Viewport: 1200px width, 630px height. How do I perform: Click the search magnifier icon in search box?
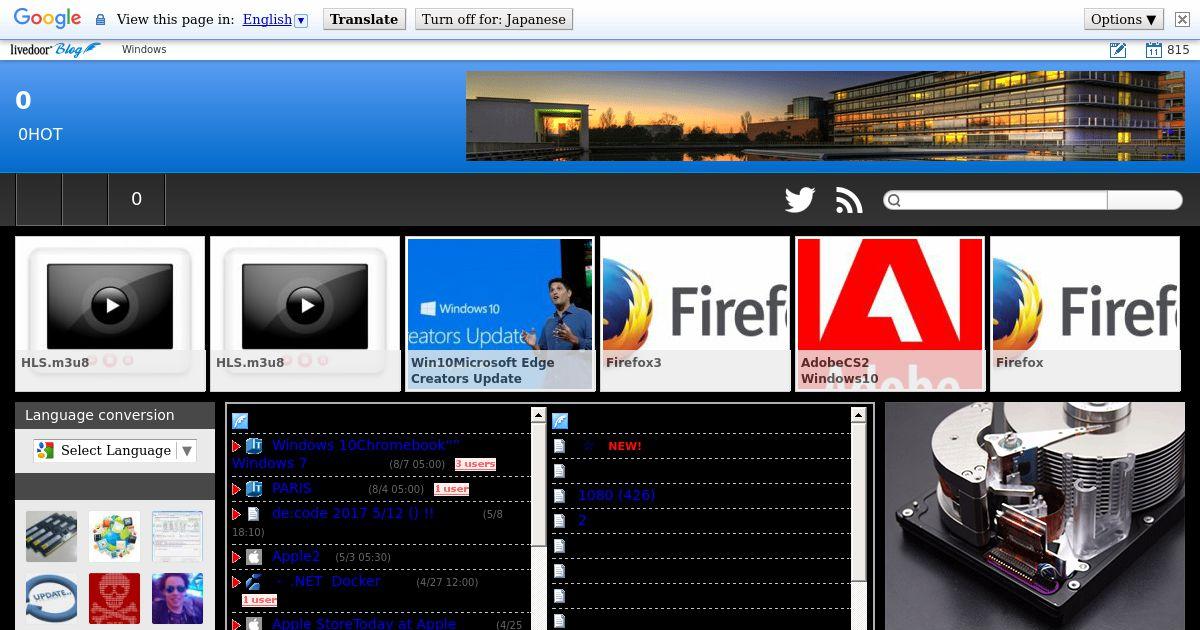(x=894, y=200)
